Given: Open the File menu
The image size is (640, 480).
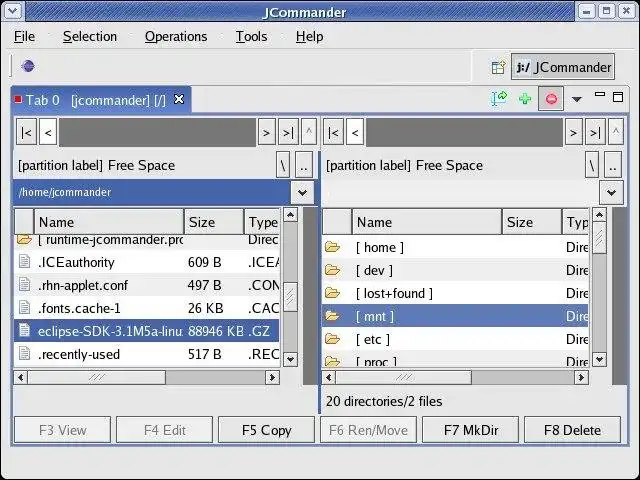Looking at the screenshot, I should (24, 36).
